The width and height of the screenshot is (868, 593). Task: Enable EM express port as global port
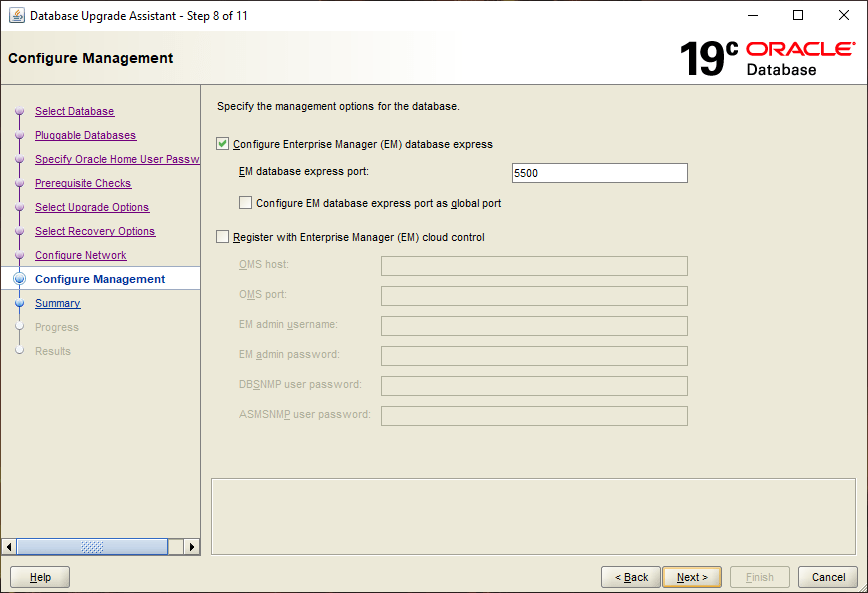click(x=245, y=203)
